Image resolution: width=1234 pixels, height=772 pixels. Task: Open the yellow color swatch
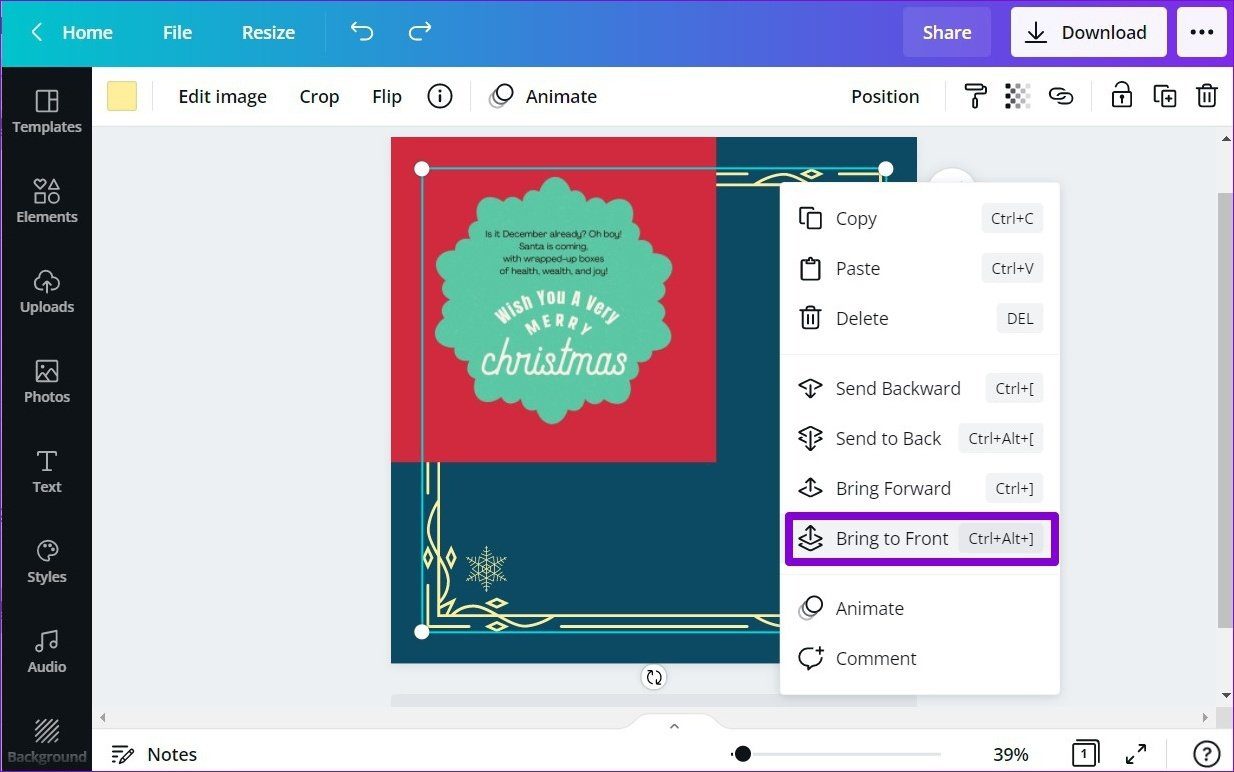tap(122, 96)
